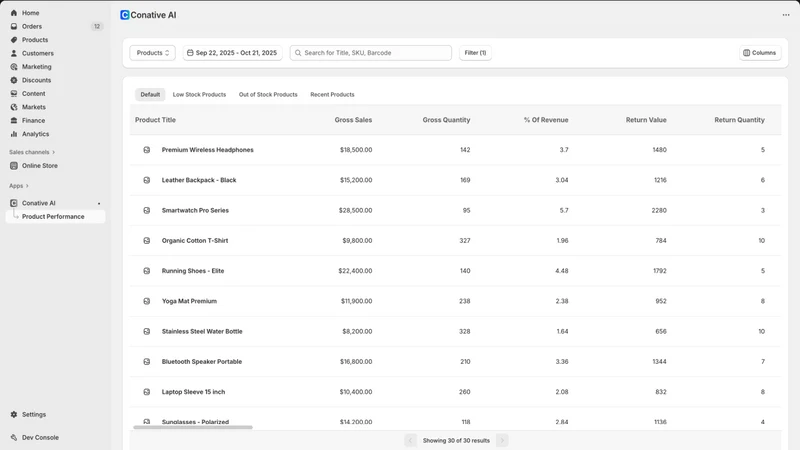Click the Premium Wireless Headphones title

(207, 150)
